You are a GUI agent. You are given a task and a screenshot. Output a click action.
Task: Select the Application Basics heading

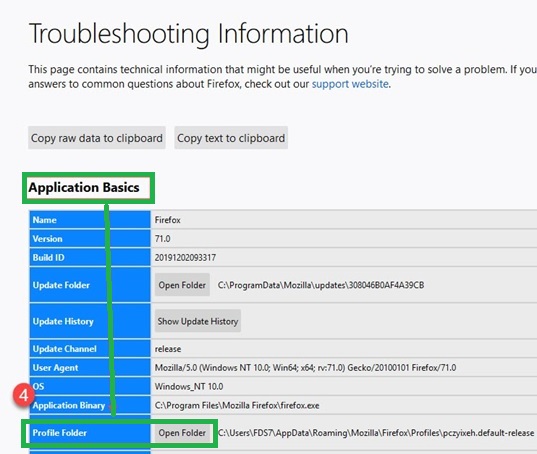coord(84,187)
